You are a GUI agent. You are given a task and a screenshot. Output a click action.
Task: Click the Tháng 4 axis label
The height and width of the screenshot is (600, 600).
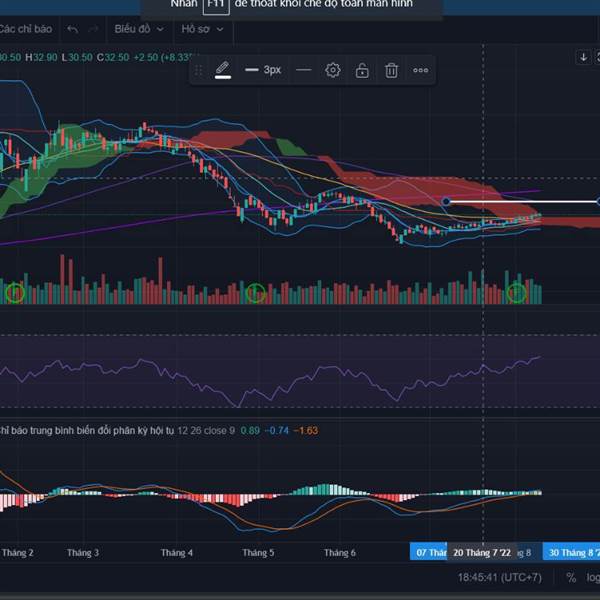click(x=176, y=553)
